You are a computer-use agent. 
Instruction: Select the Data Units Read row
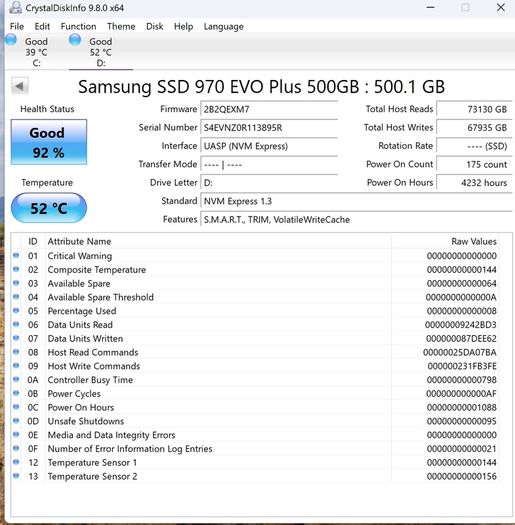(255, 325)
